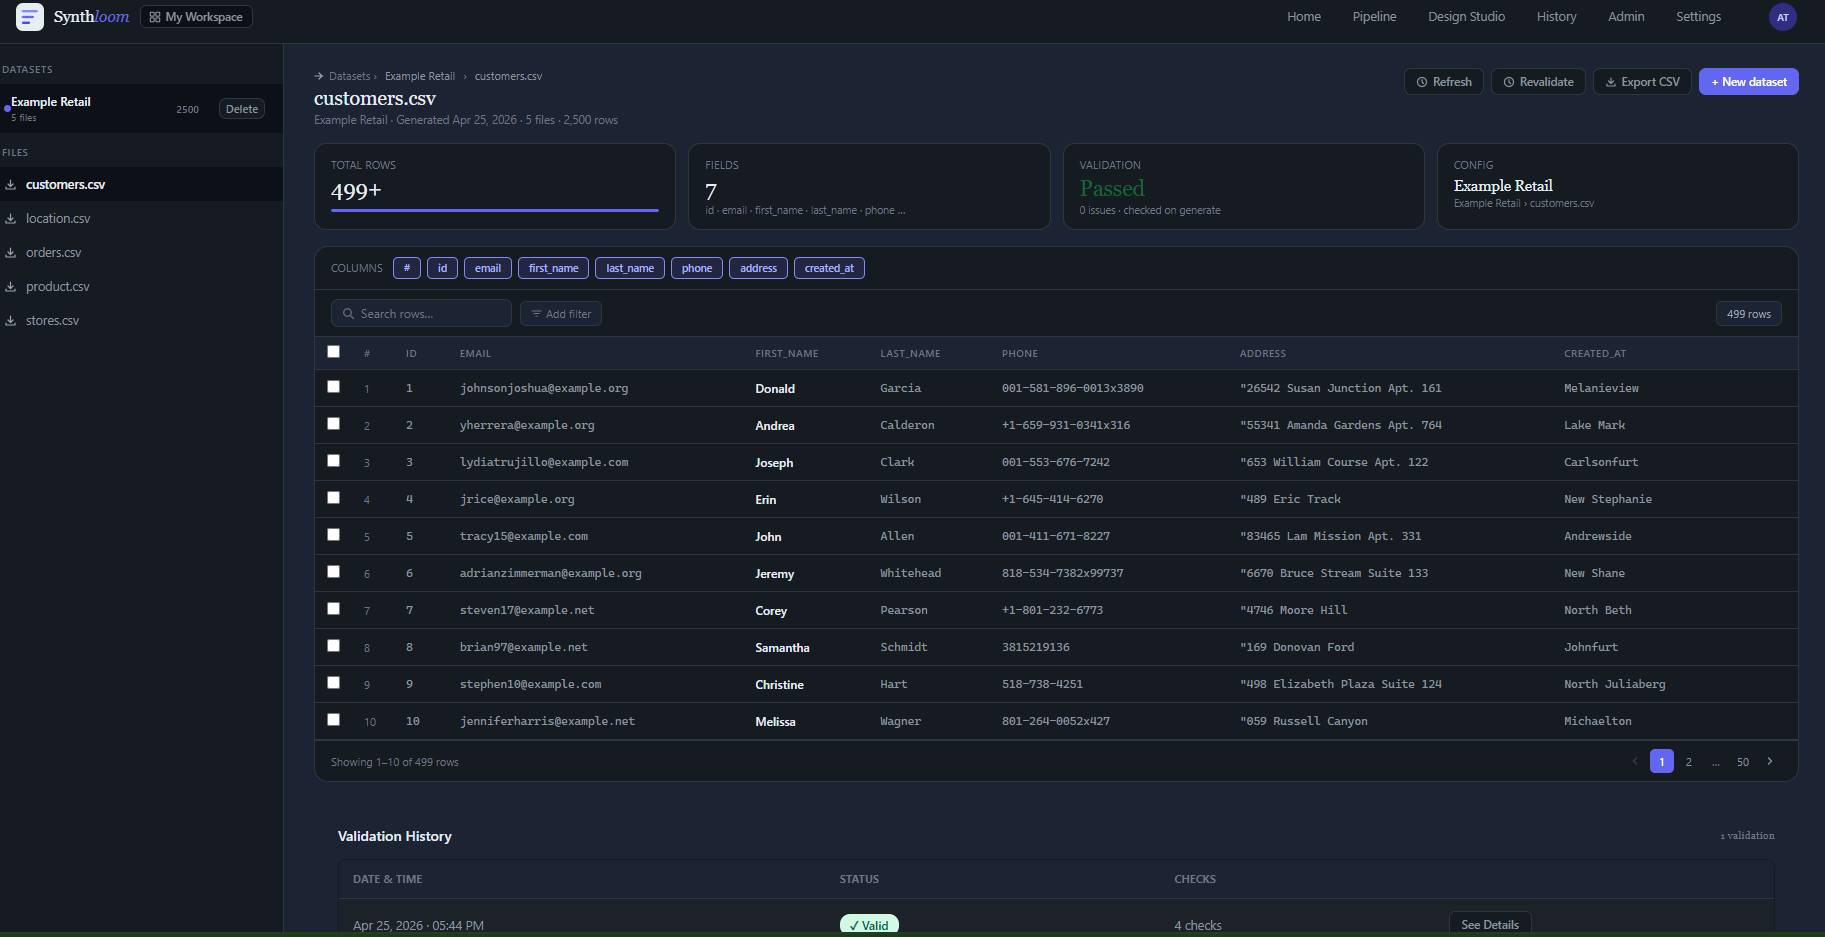Toggle the address column chip

[x=758, y=268]
